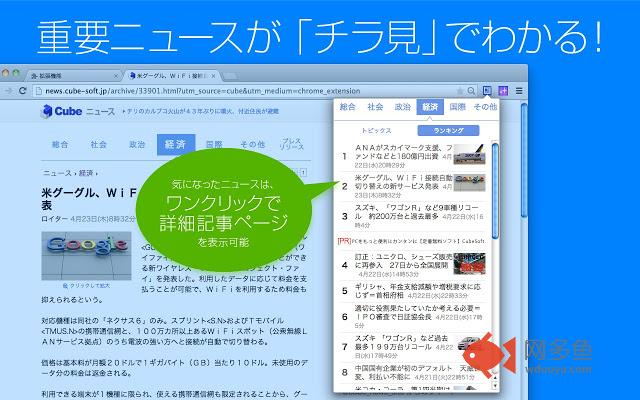
Task: Open ranking 8 中国国有企業 デフォルト article
Action: coord(413,373)
